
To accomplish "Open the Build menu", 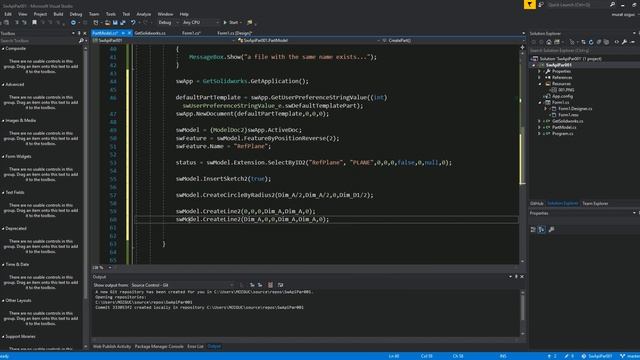I will tap(58, 14).
